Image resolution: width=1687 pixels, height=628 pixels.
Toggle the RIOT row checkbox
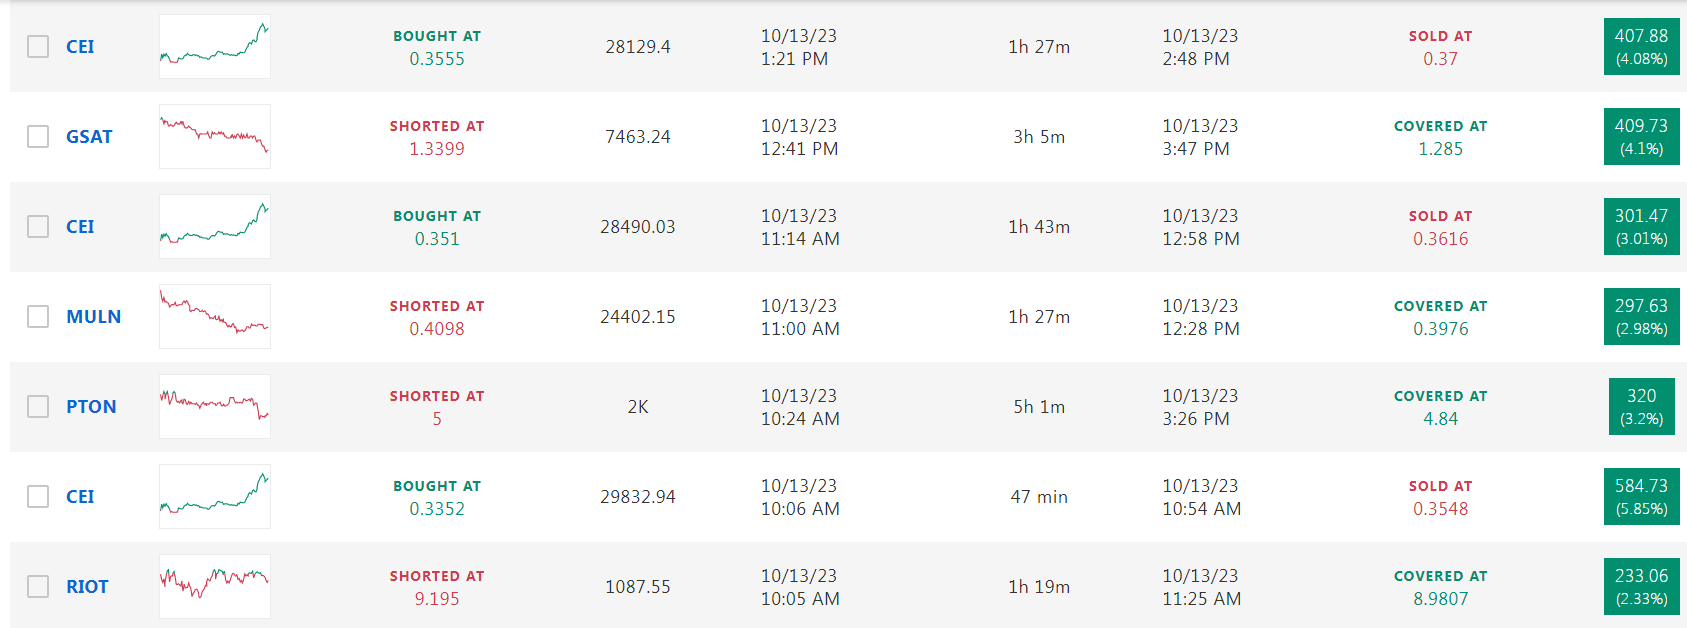38,586
